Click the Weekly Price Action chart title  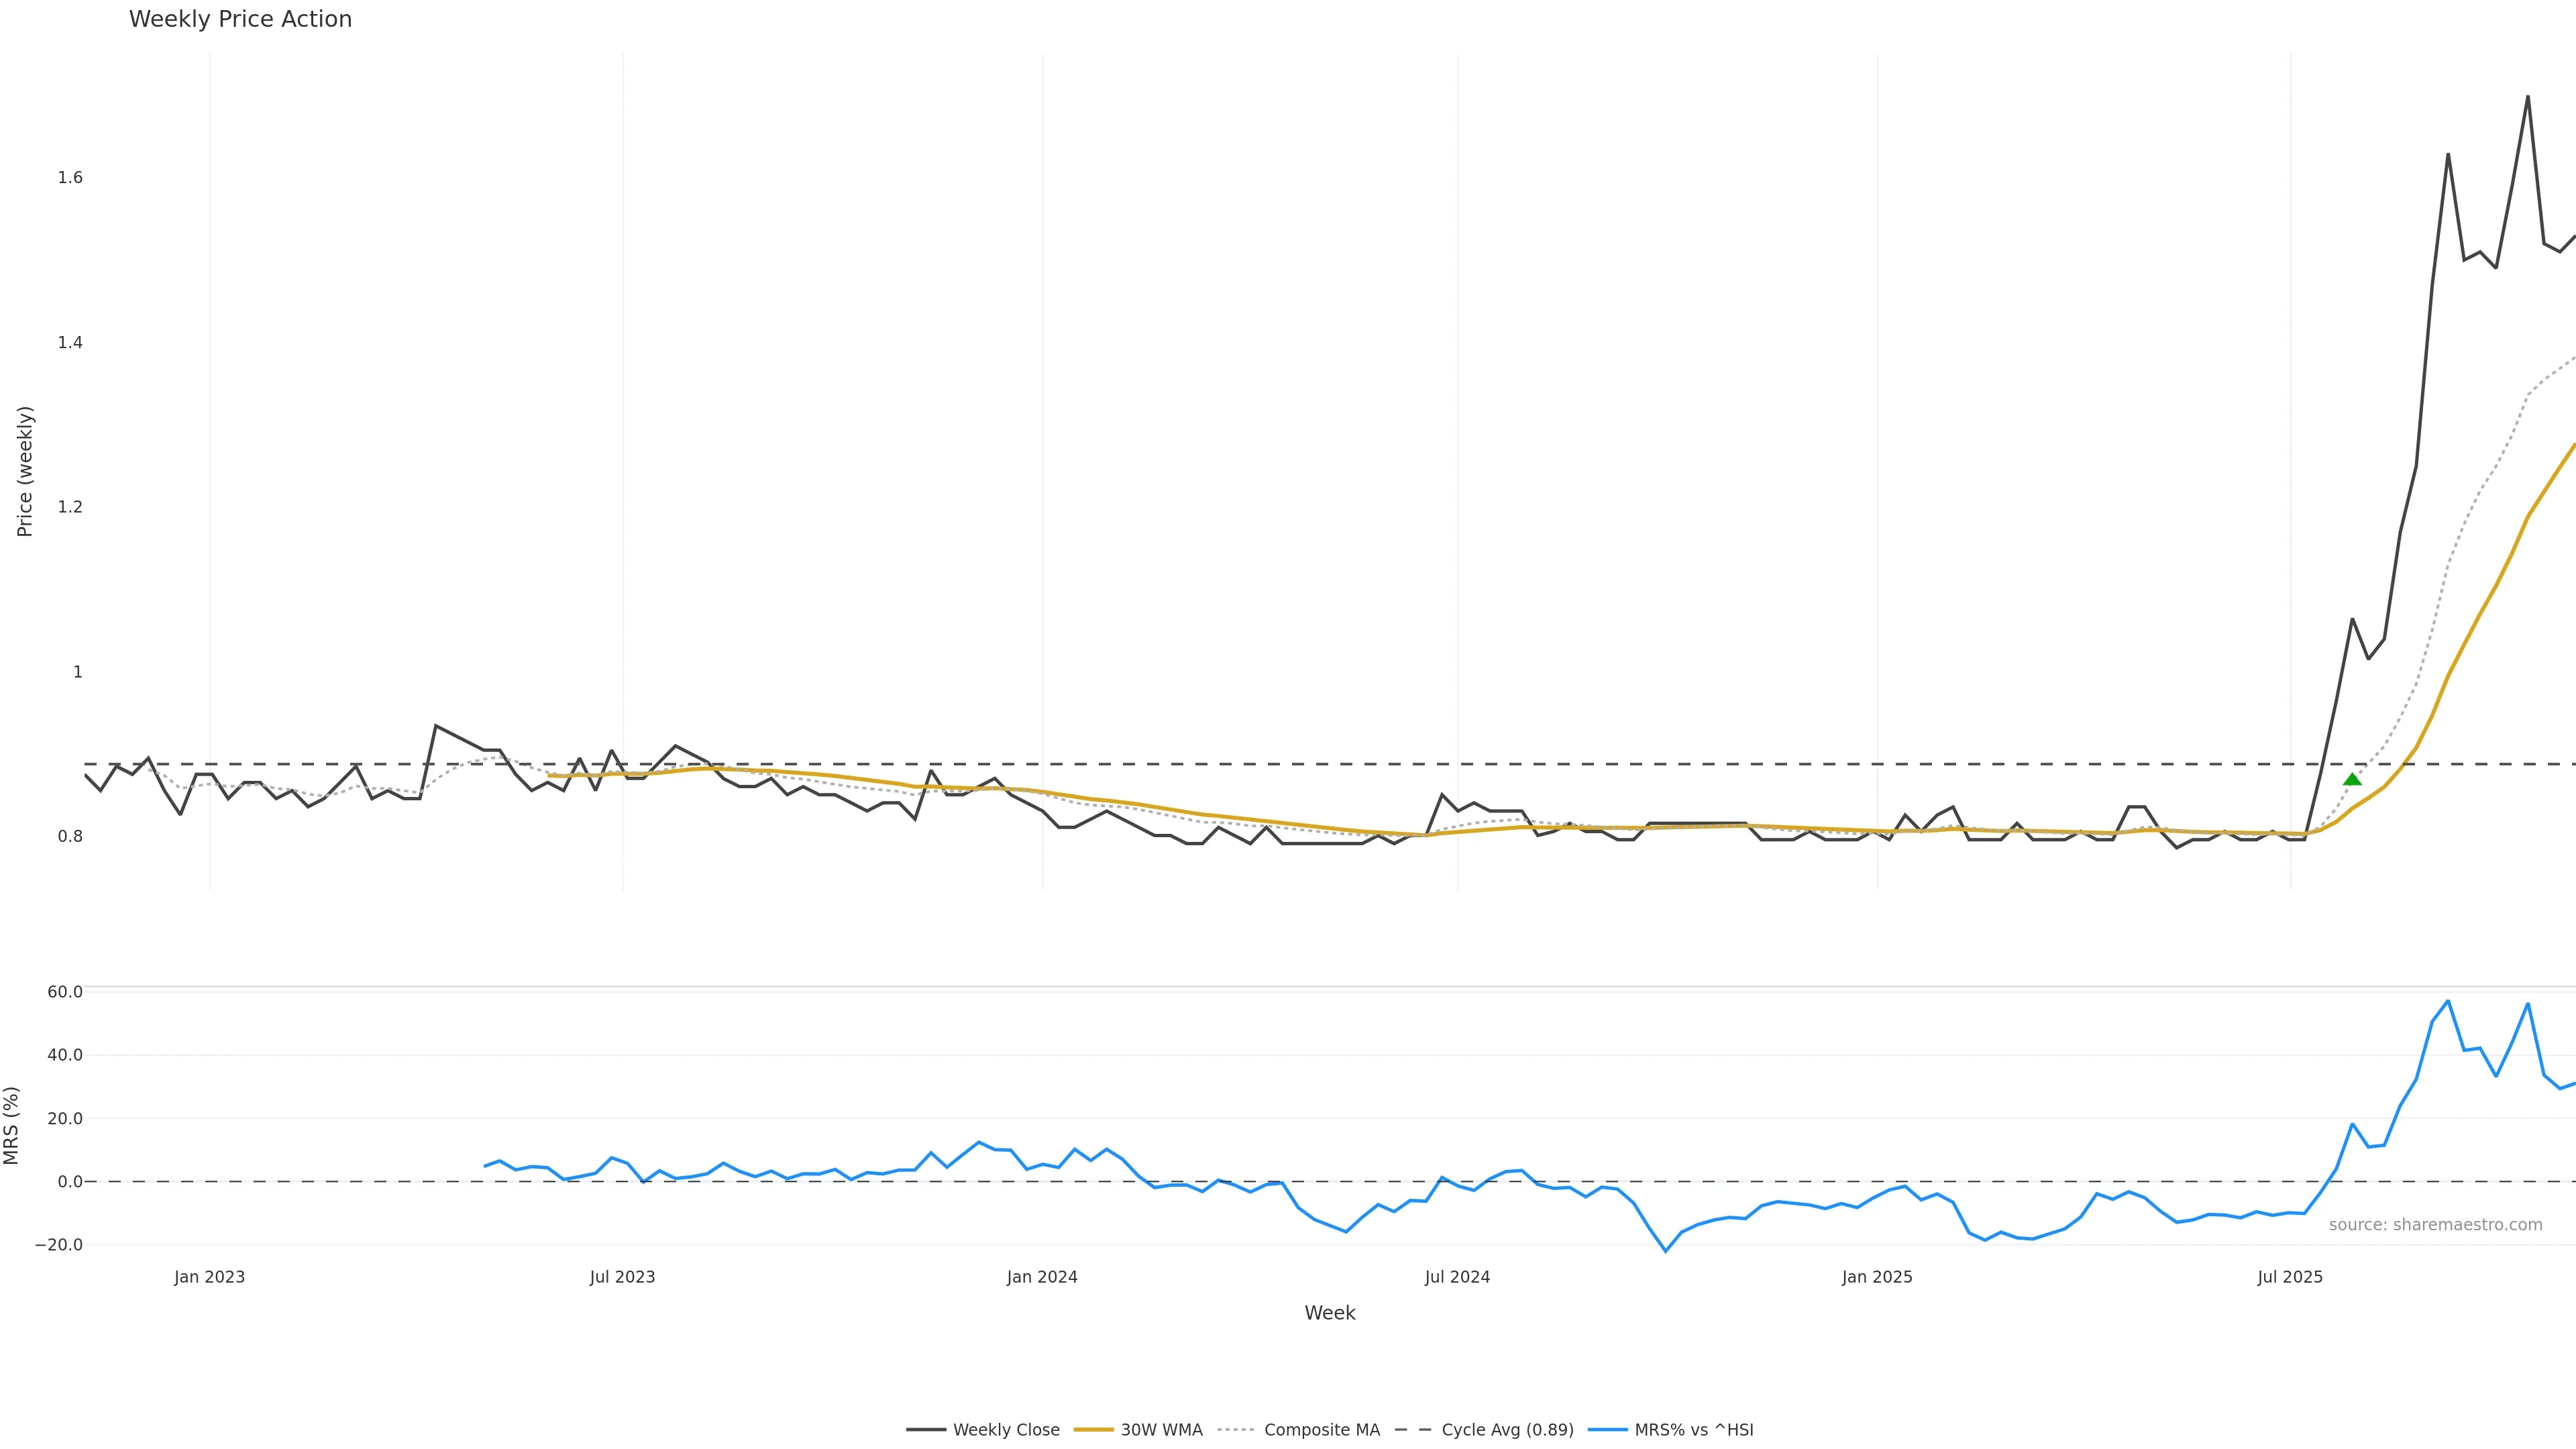(240, 19)
